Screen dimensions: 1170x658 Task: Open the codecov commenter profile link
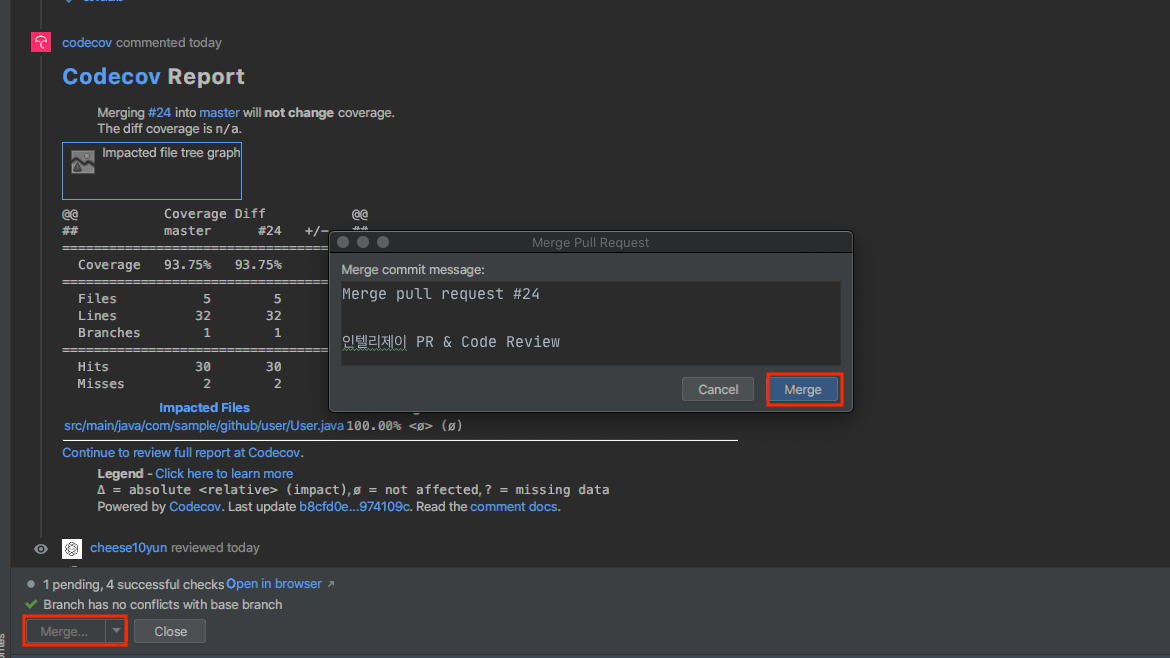[x=87, y=43]
